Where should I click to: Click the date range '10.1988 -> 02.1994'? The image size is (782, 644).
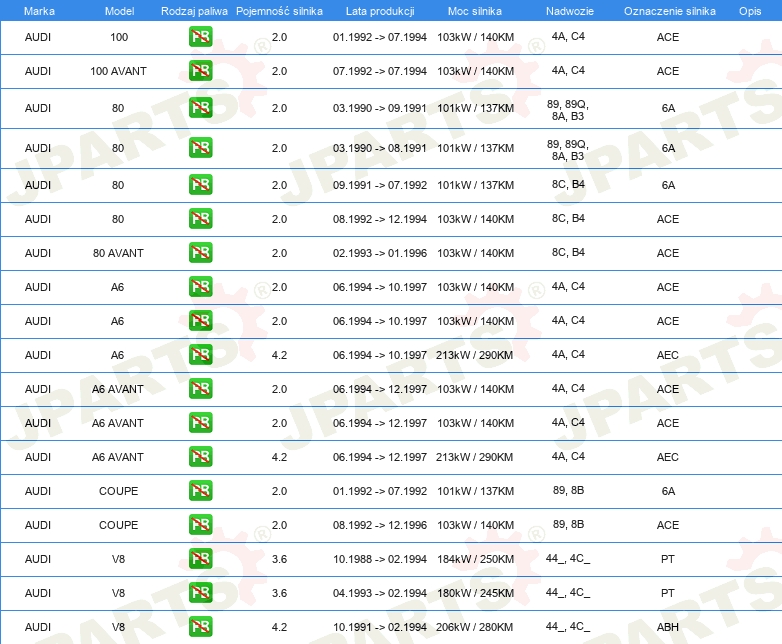click(380, 559)
